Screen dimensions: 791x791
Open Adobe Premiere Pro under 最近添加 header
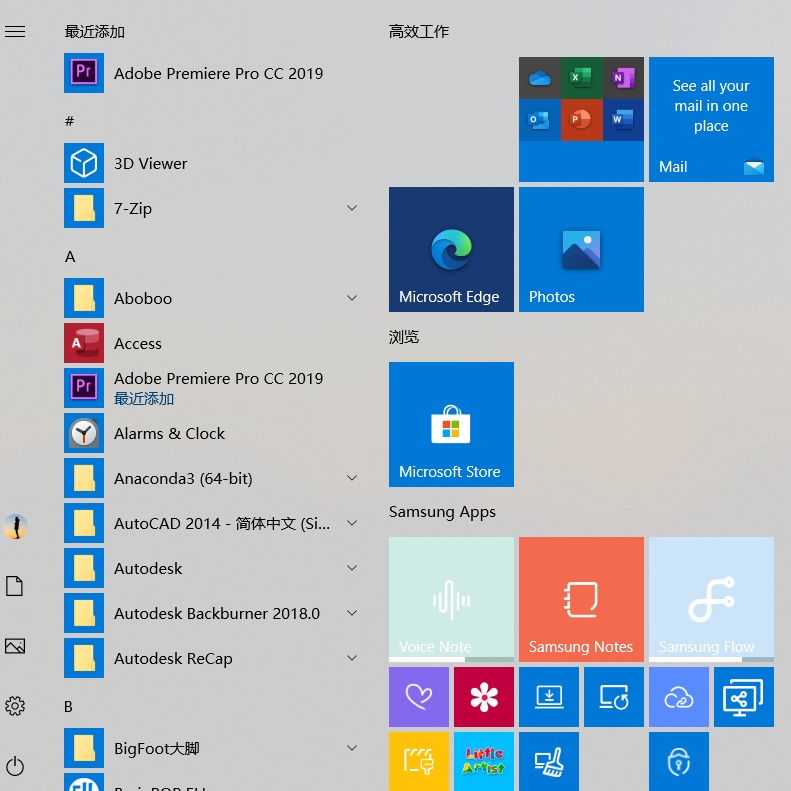(x=212, y=73)
